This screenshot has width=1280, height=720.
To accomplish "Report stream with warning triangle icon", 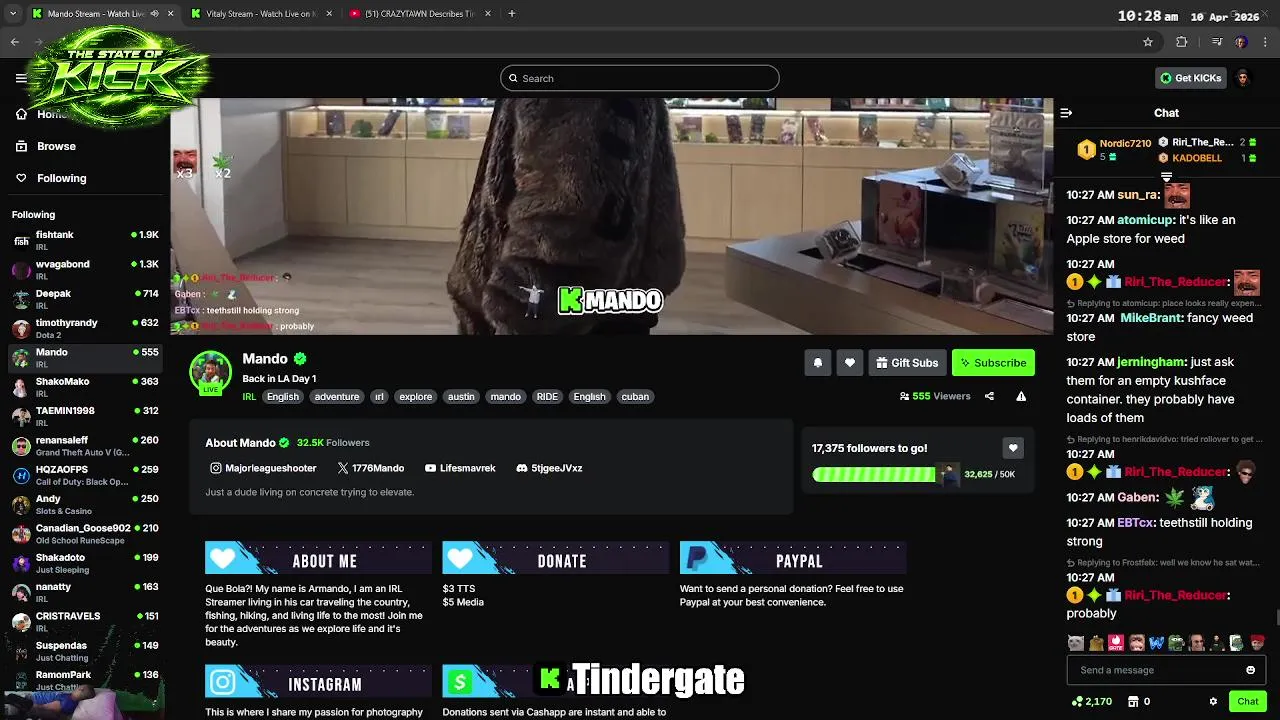I will [1021, 396].
